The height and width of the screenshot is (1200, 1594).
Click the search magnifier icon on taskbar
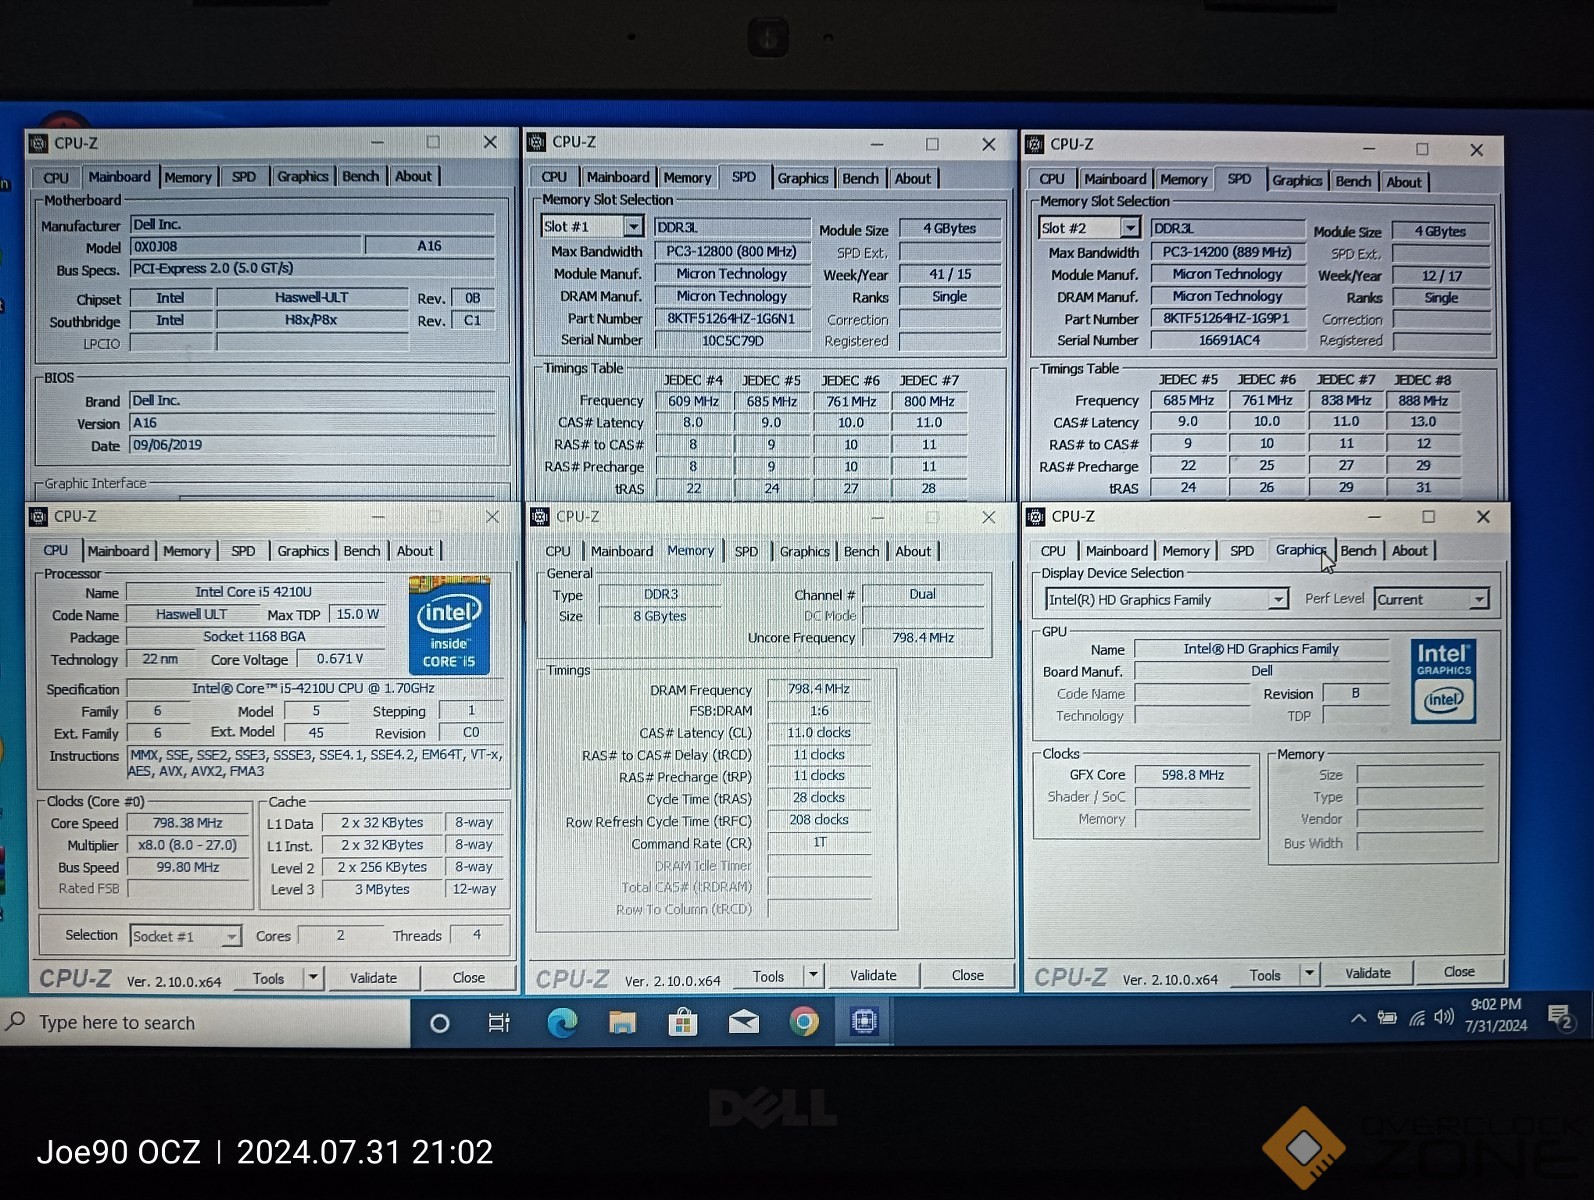point(16,1021)
